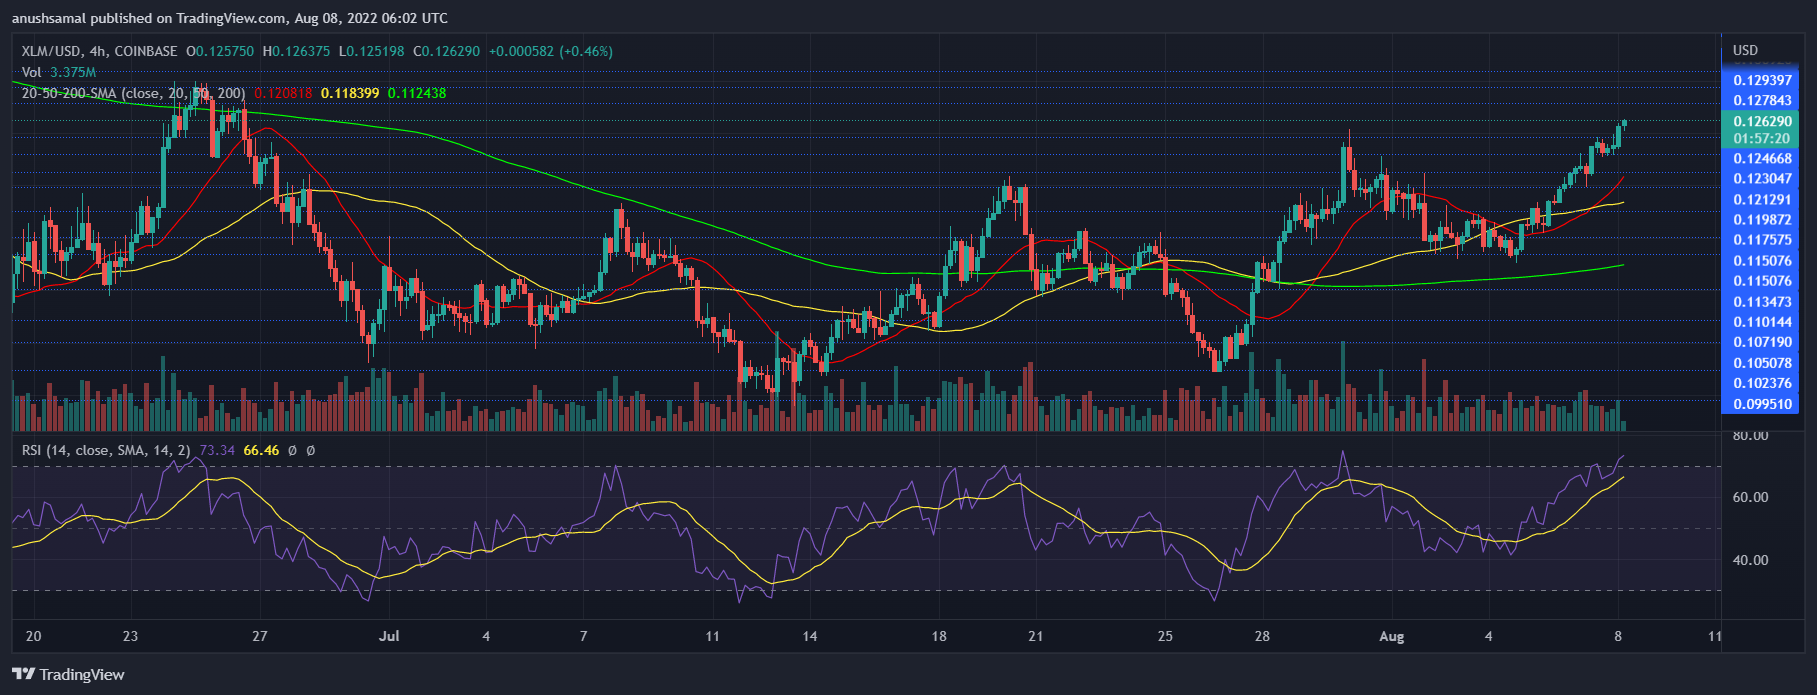This screenshot has width=1817, height=695.
Task: Click the date 28 on time axis
Action: 1262,636
